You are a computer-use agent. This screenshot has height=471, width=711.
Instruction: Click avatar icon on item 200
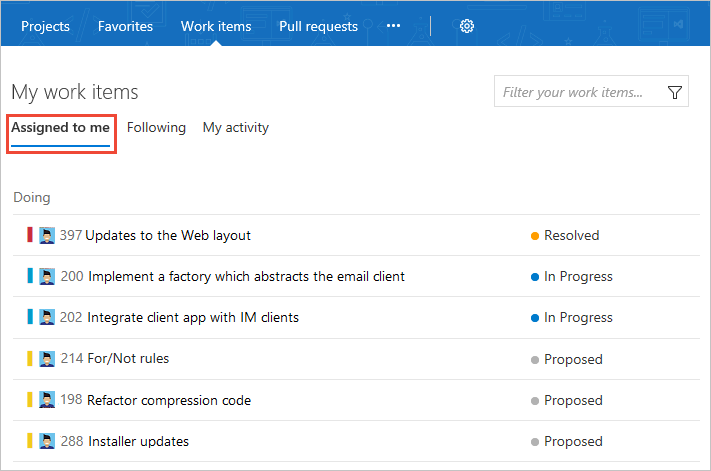tap(47, 276)
